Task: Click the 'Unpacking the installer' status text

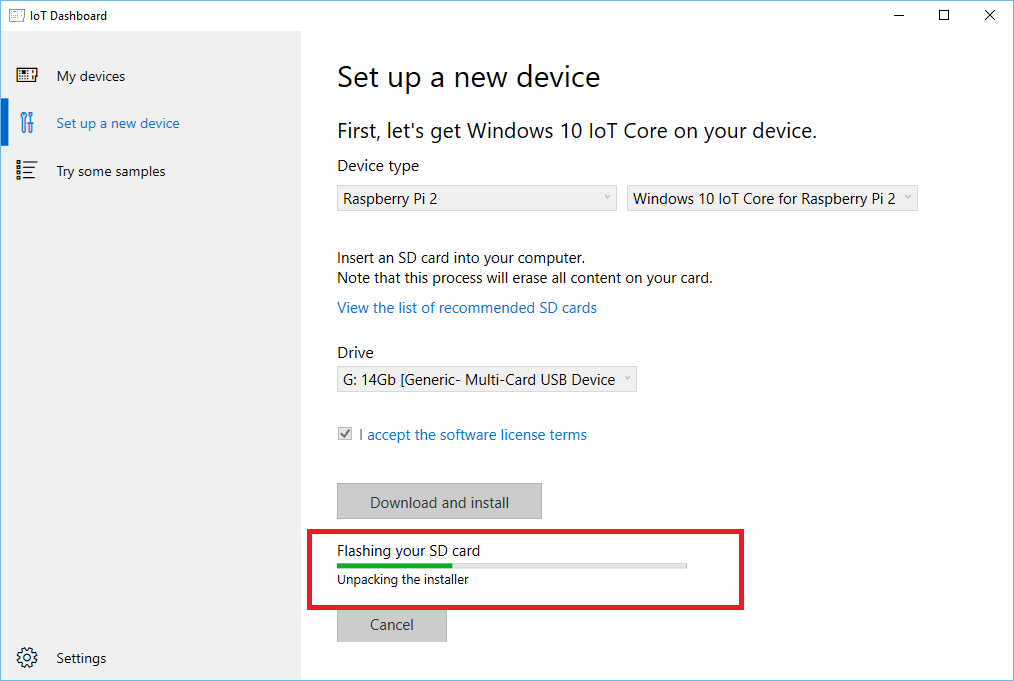Action: pos(402,579)
